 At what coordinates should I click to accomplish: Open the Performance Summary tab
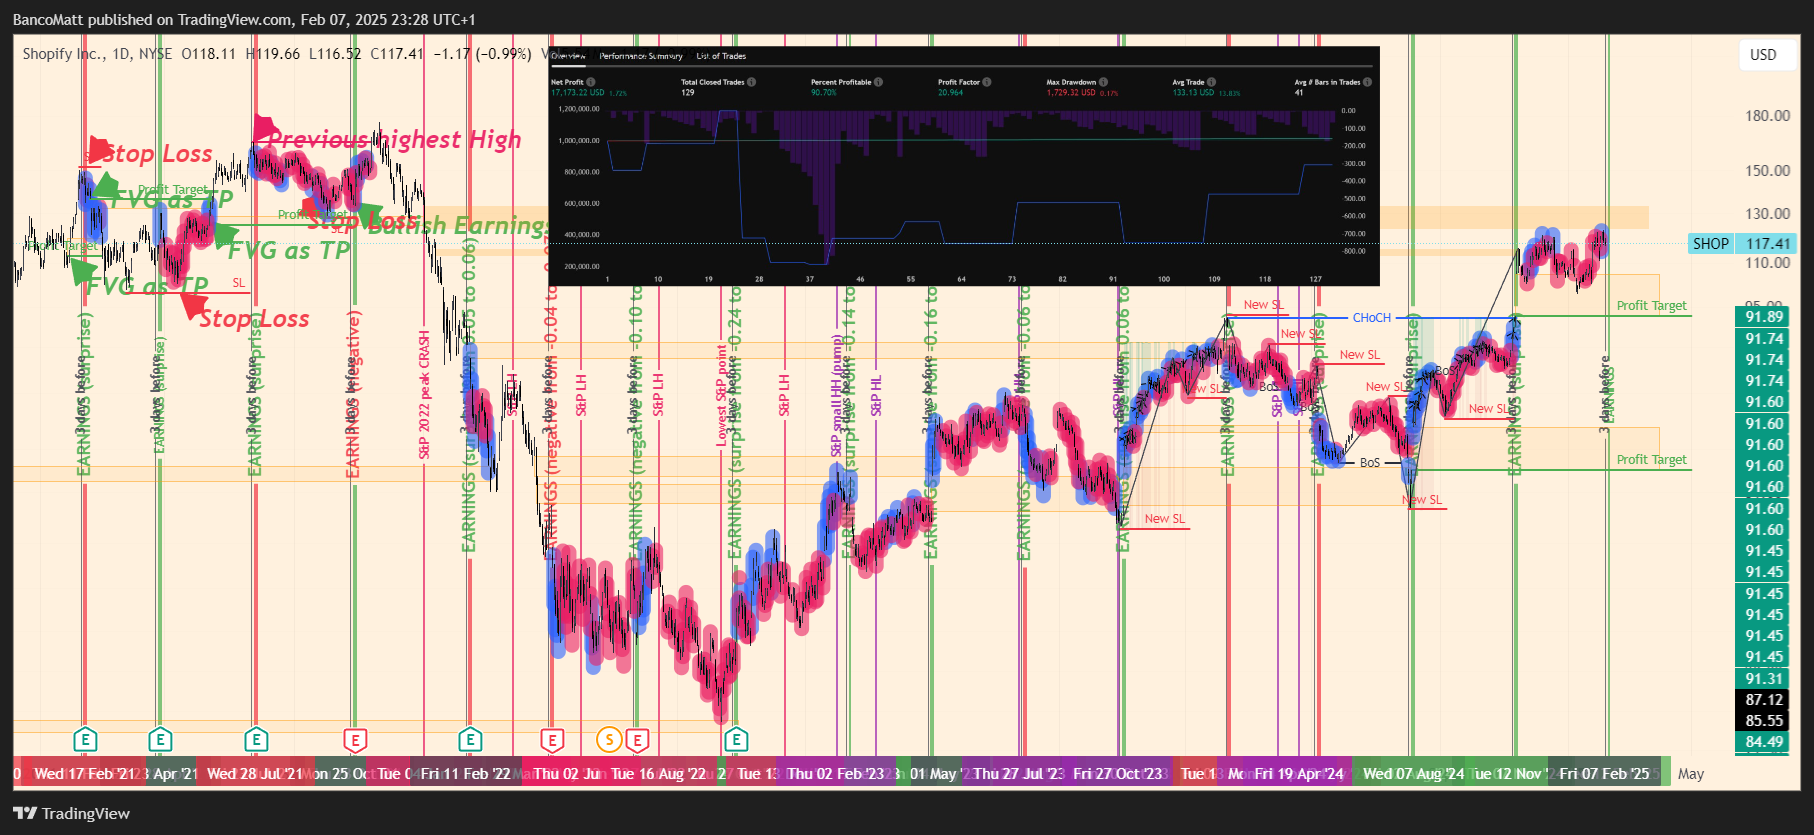(x=641, y=56)
